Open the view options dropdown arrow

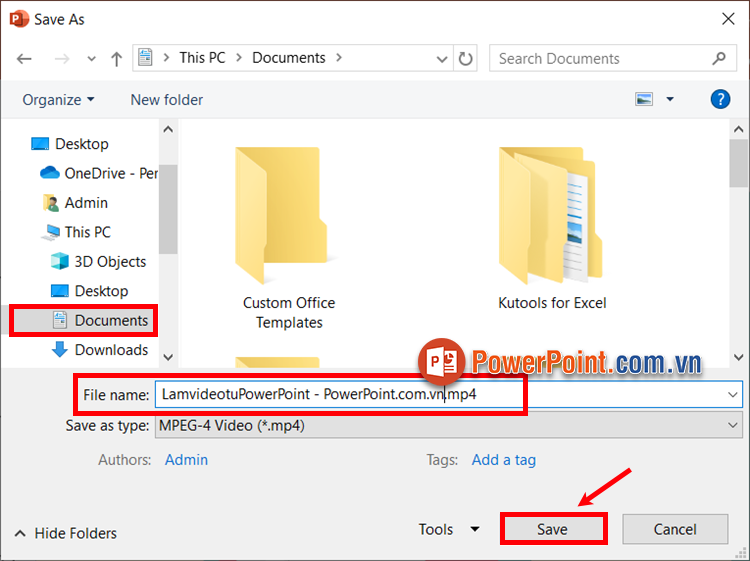coord(670,99)
